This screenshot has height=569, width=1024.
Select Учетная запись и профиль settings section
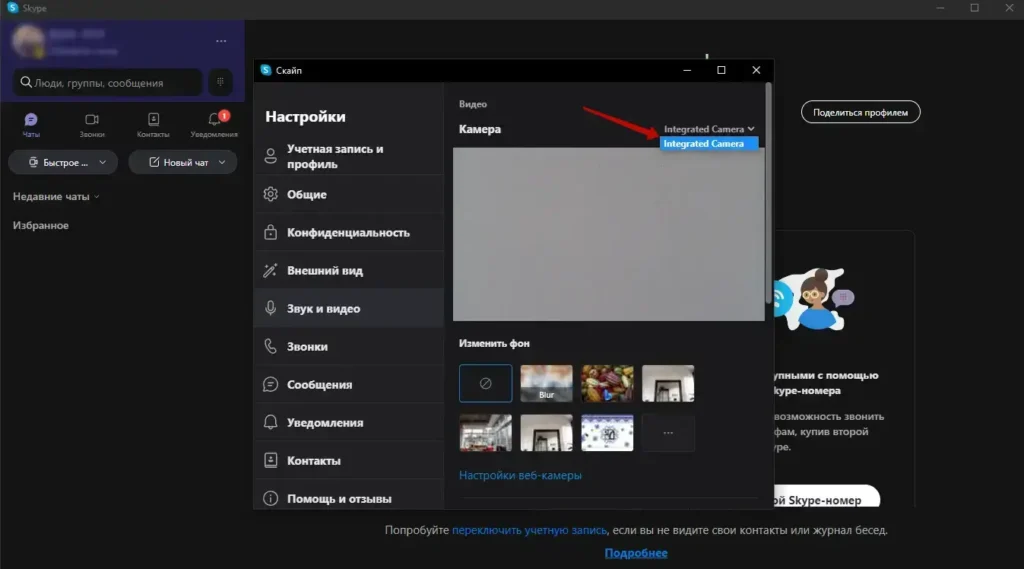(349, 156)
